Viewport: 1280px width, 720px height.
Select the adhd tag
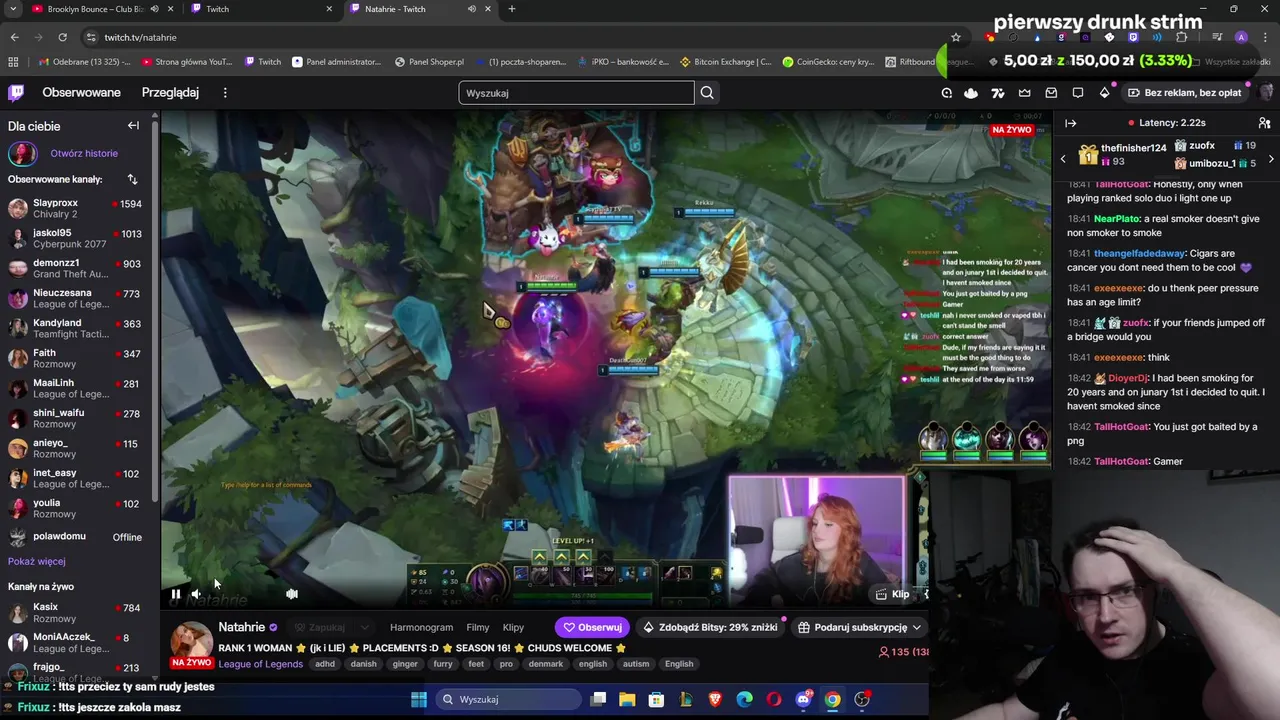click(x=325, y=664)
